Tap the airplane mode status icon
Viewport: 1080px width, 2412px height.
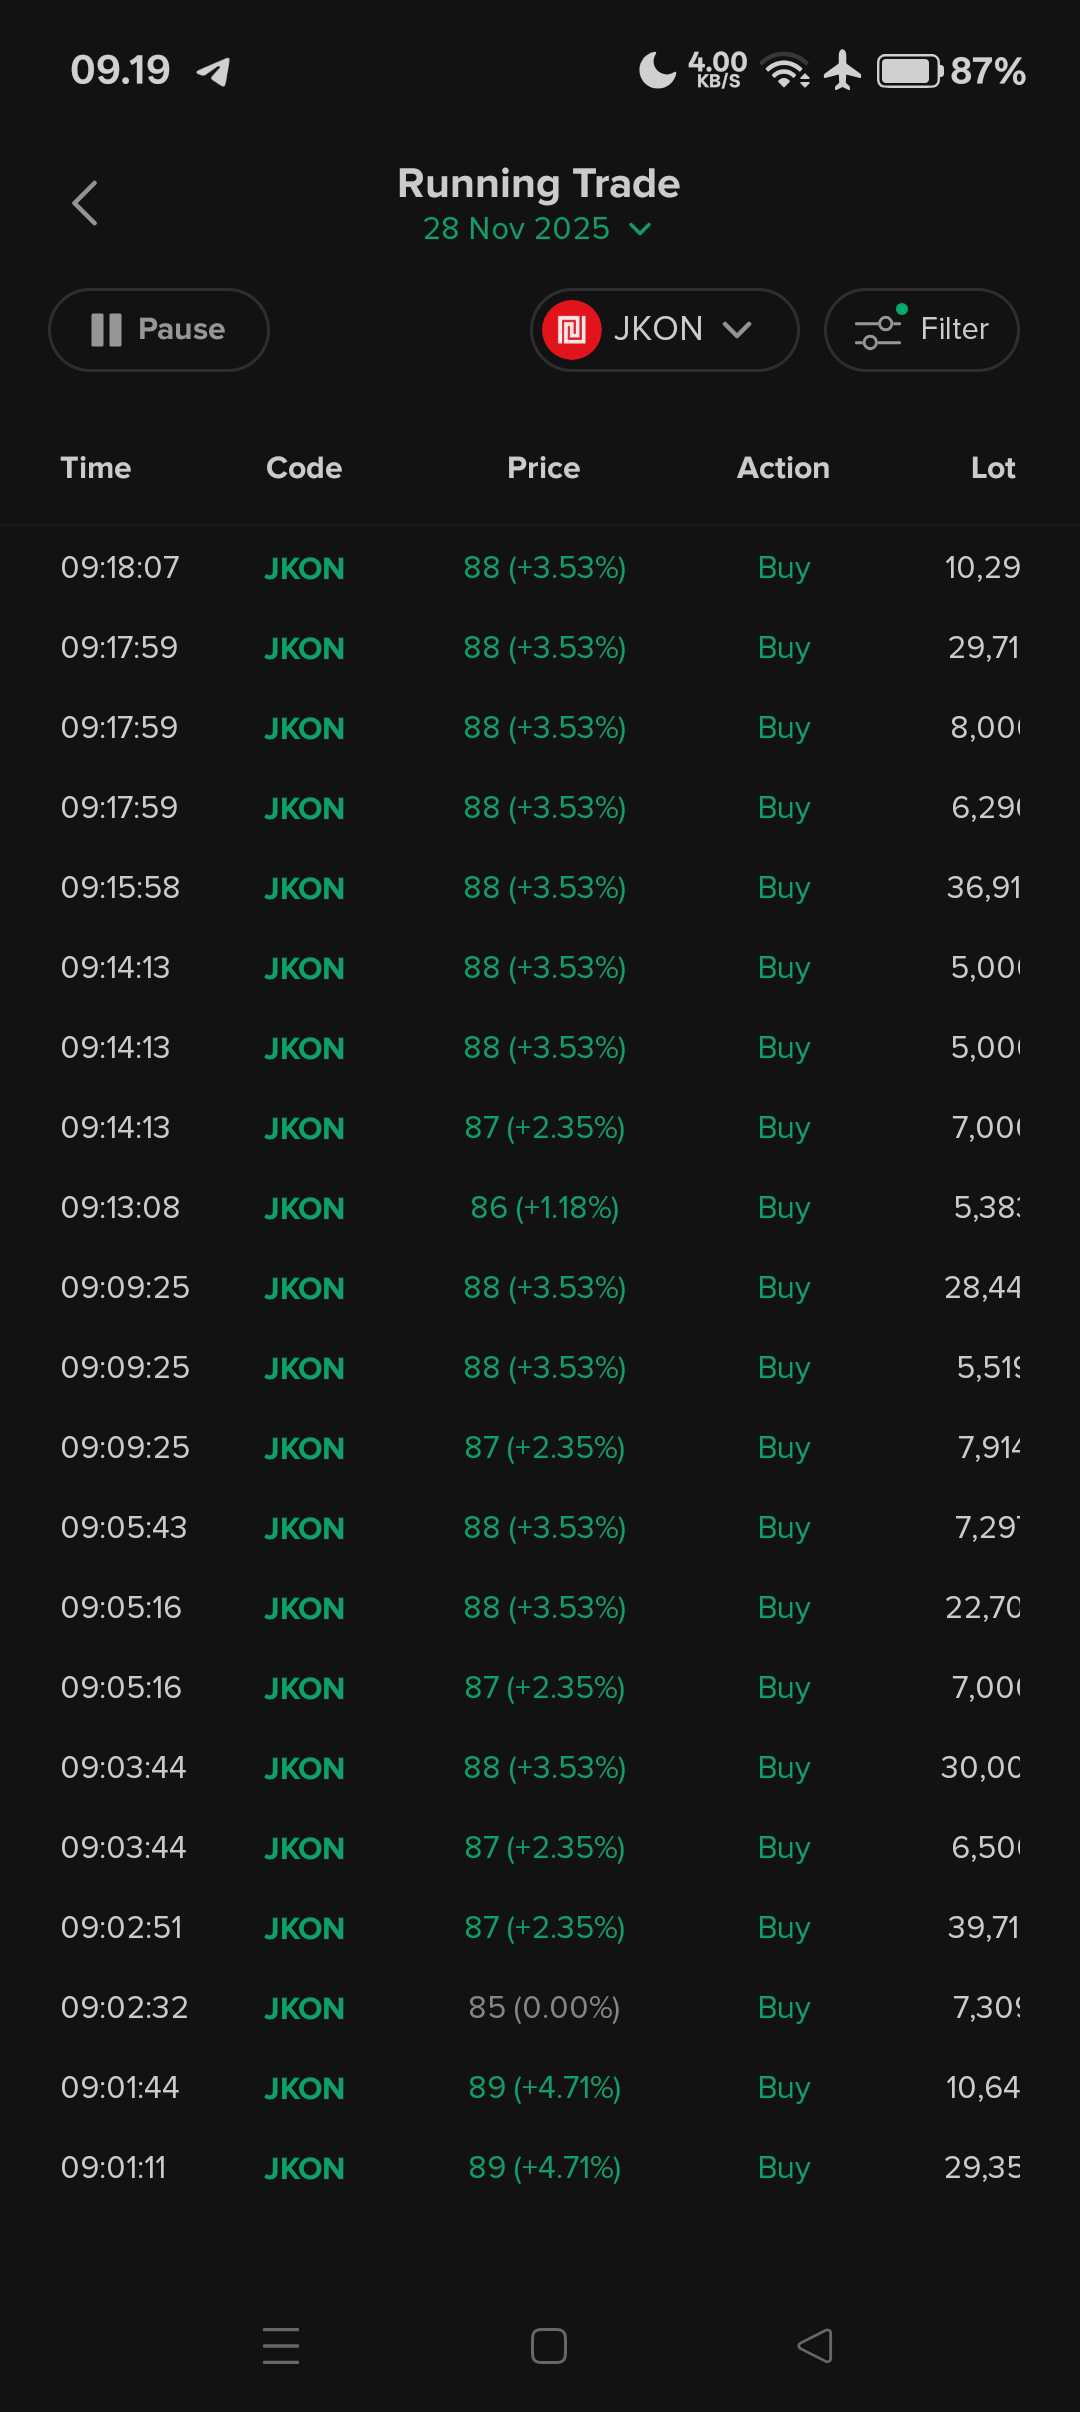[x=843, y=71]
